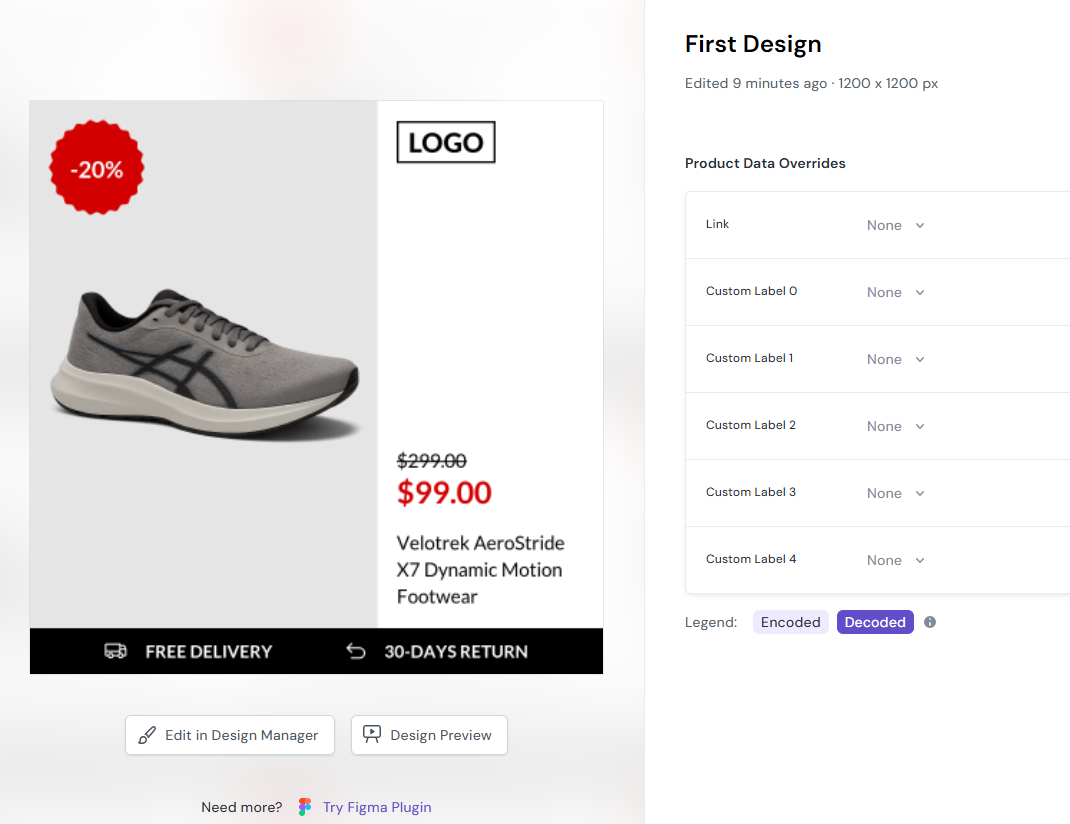Open the Design Preview
The image size is (1070, 824).
pos(429,735)
